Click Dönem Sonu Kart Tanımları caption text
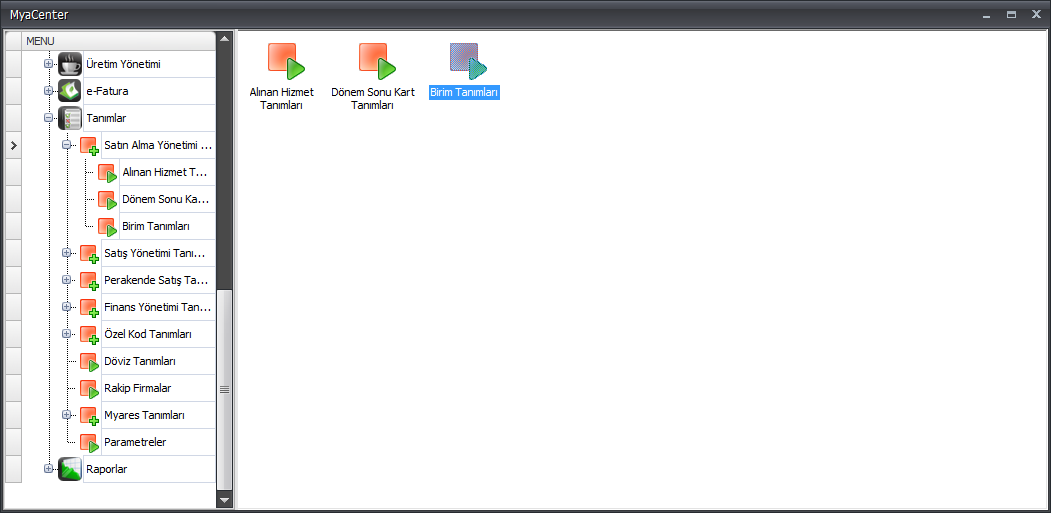Screen dimensions: 1051x513 [x=373, y=99]
